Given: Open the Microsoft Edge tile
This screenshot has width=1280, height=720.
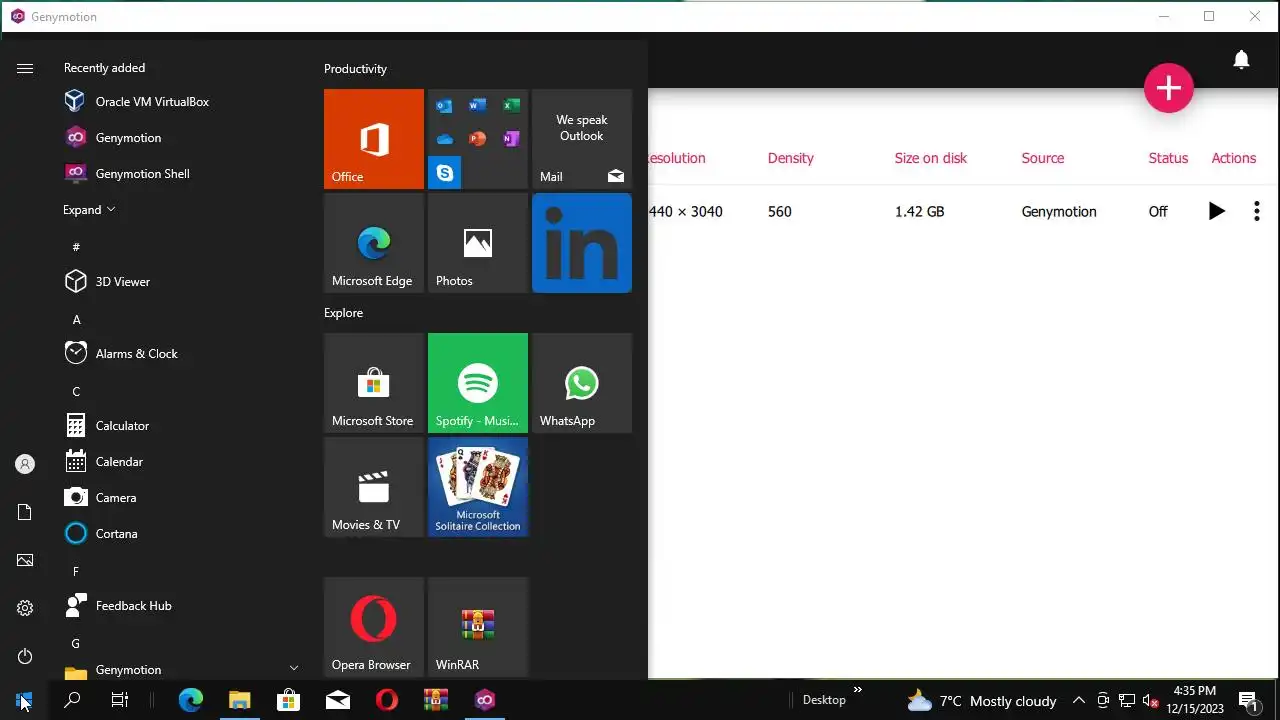Looking at the screenshot, I should click(374, 243).
